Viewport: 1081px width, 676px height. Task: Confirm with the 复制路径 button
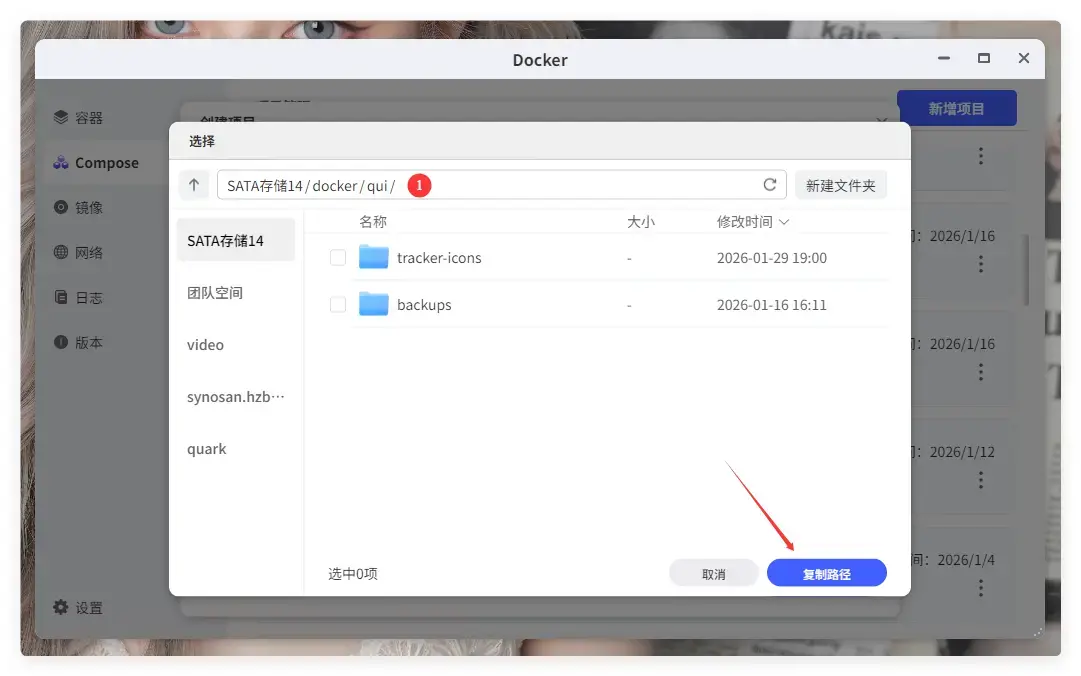(x=826, y=572)
